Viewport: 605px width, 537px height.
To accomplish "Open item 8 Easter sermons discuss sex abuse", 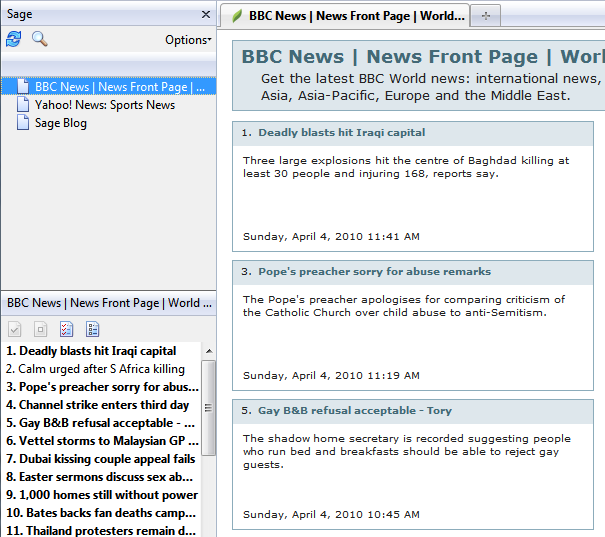I will click(x=99, y=477).
